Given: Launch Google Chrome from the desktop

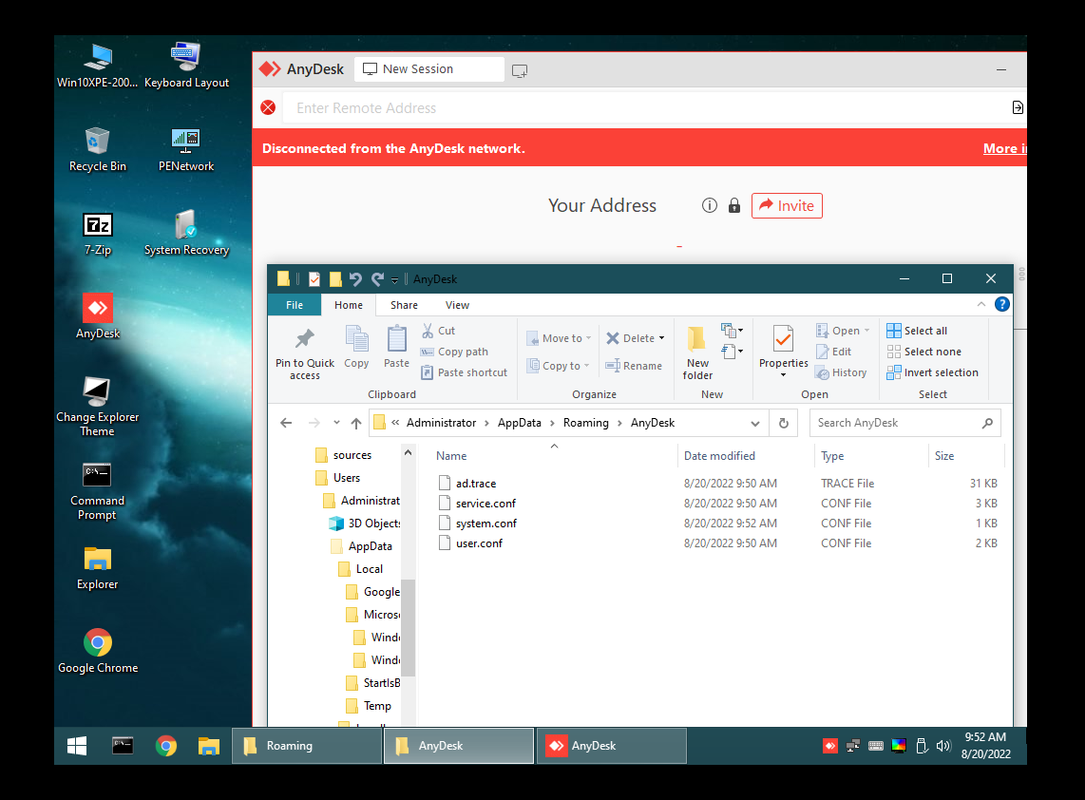Looking at the screenshot, I should tap(98, 651).
